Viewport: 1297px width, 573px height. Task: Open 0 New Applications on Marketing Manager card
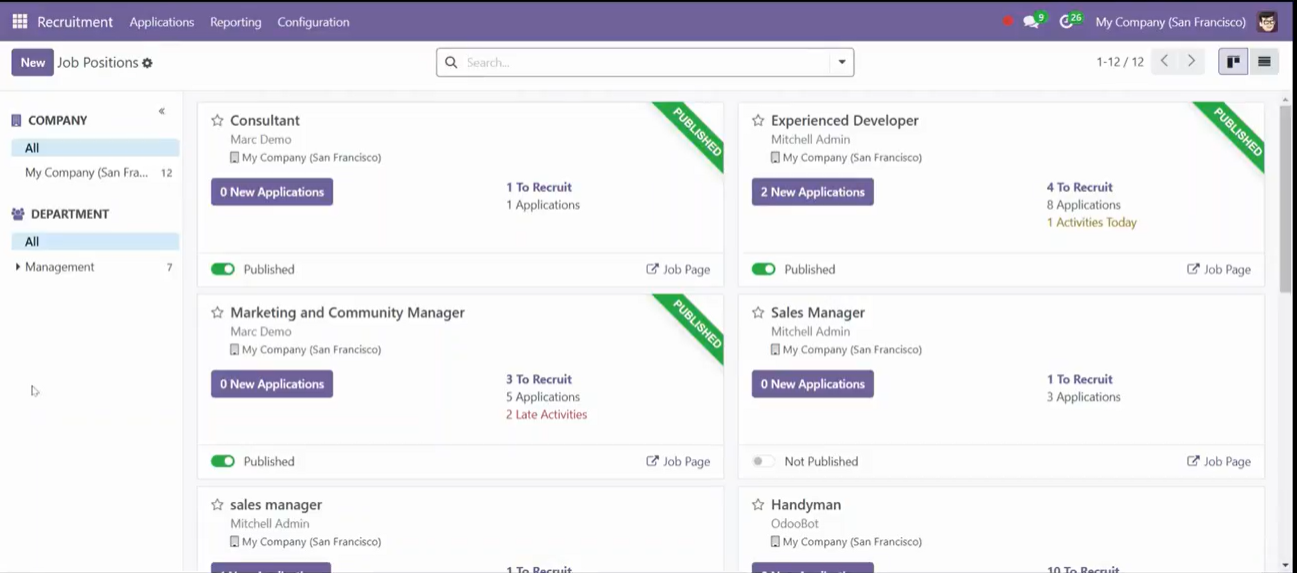[x=272, y=384]
